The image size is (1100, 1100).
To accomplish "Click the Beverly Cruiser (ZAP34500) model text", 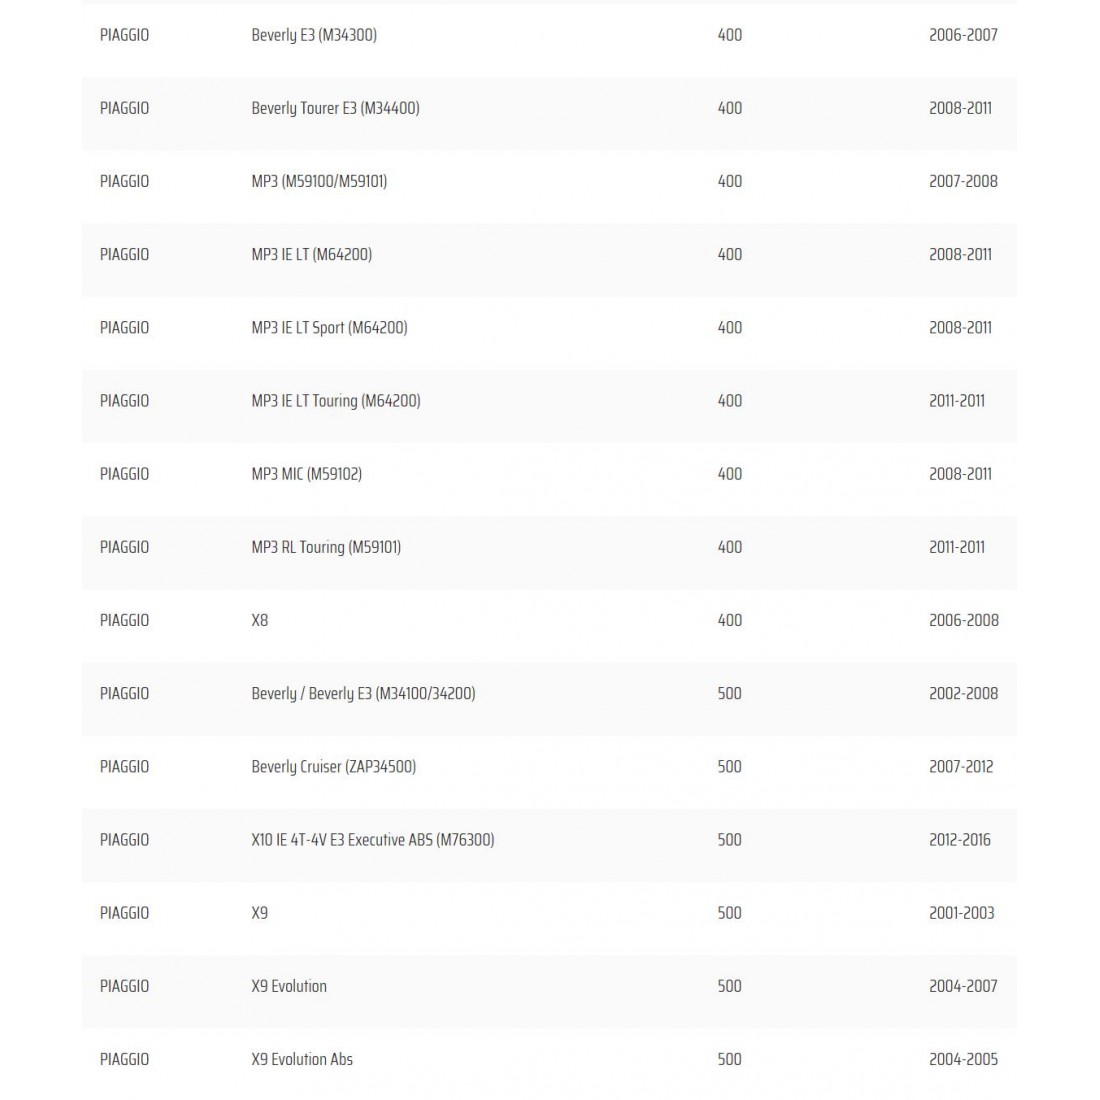I will (333, 766).
